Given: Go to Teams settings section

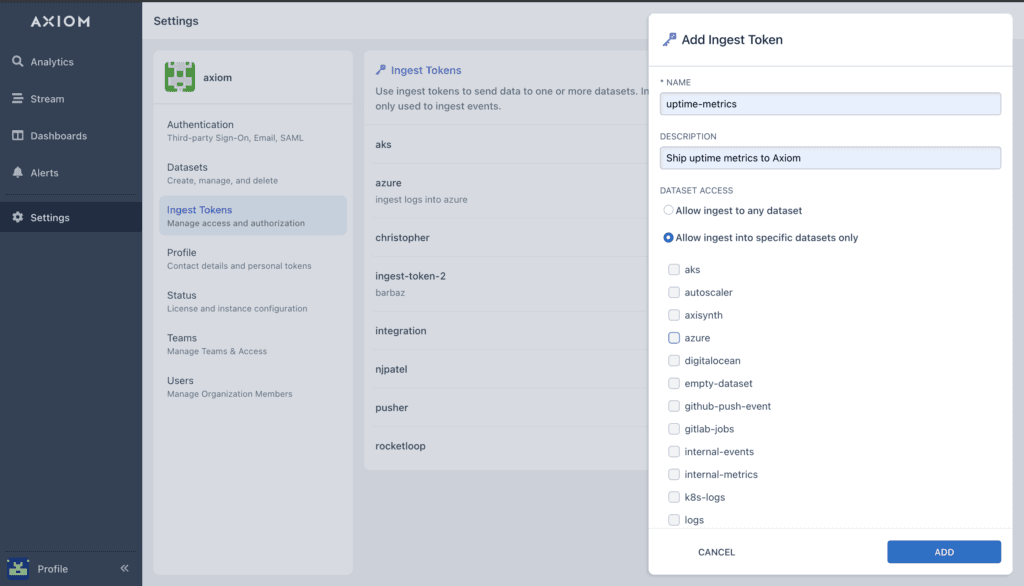Looking at the screenshot, I should (x=182, y=338).
